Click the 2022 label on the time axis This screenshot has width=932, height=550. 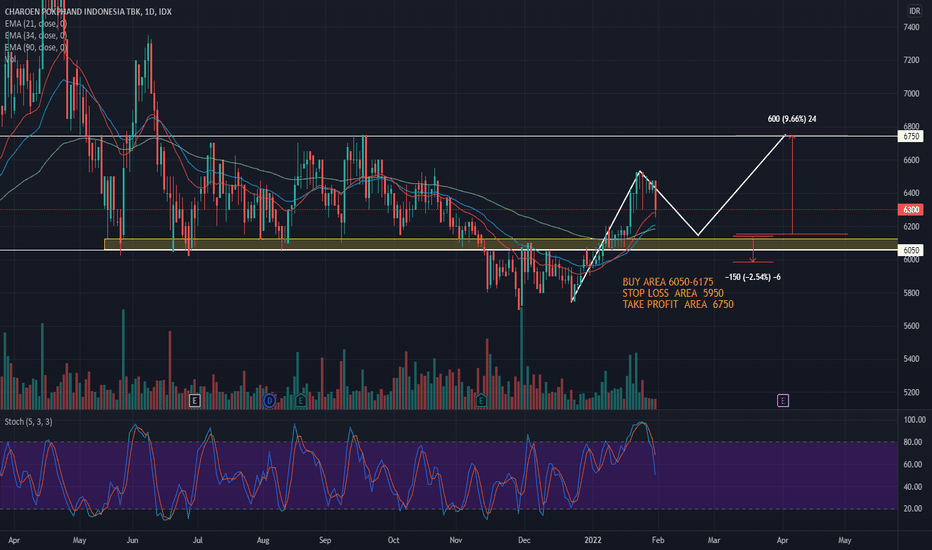click(x=593, y=540)
